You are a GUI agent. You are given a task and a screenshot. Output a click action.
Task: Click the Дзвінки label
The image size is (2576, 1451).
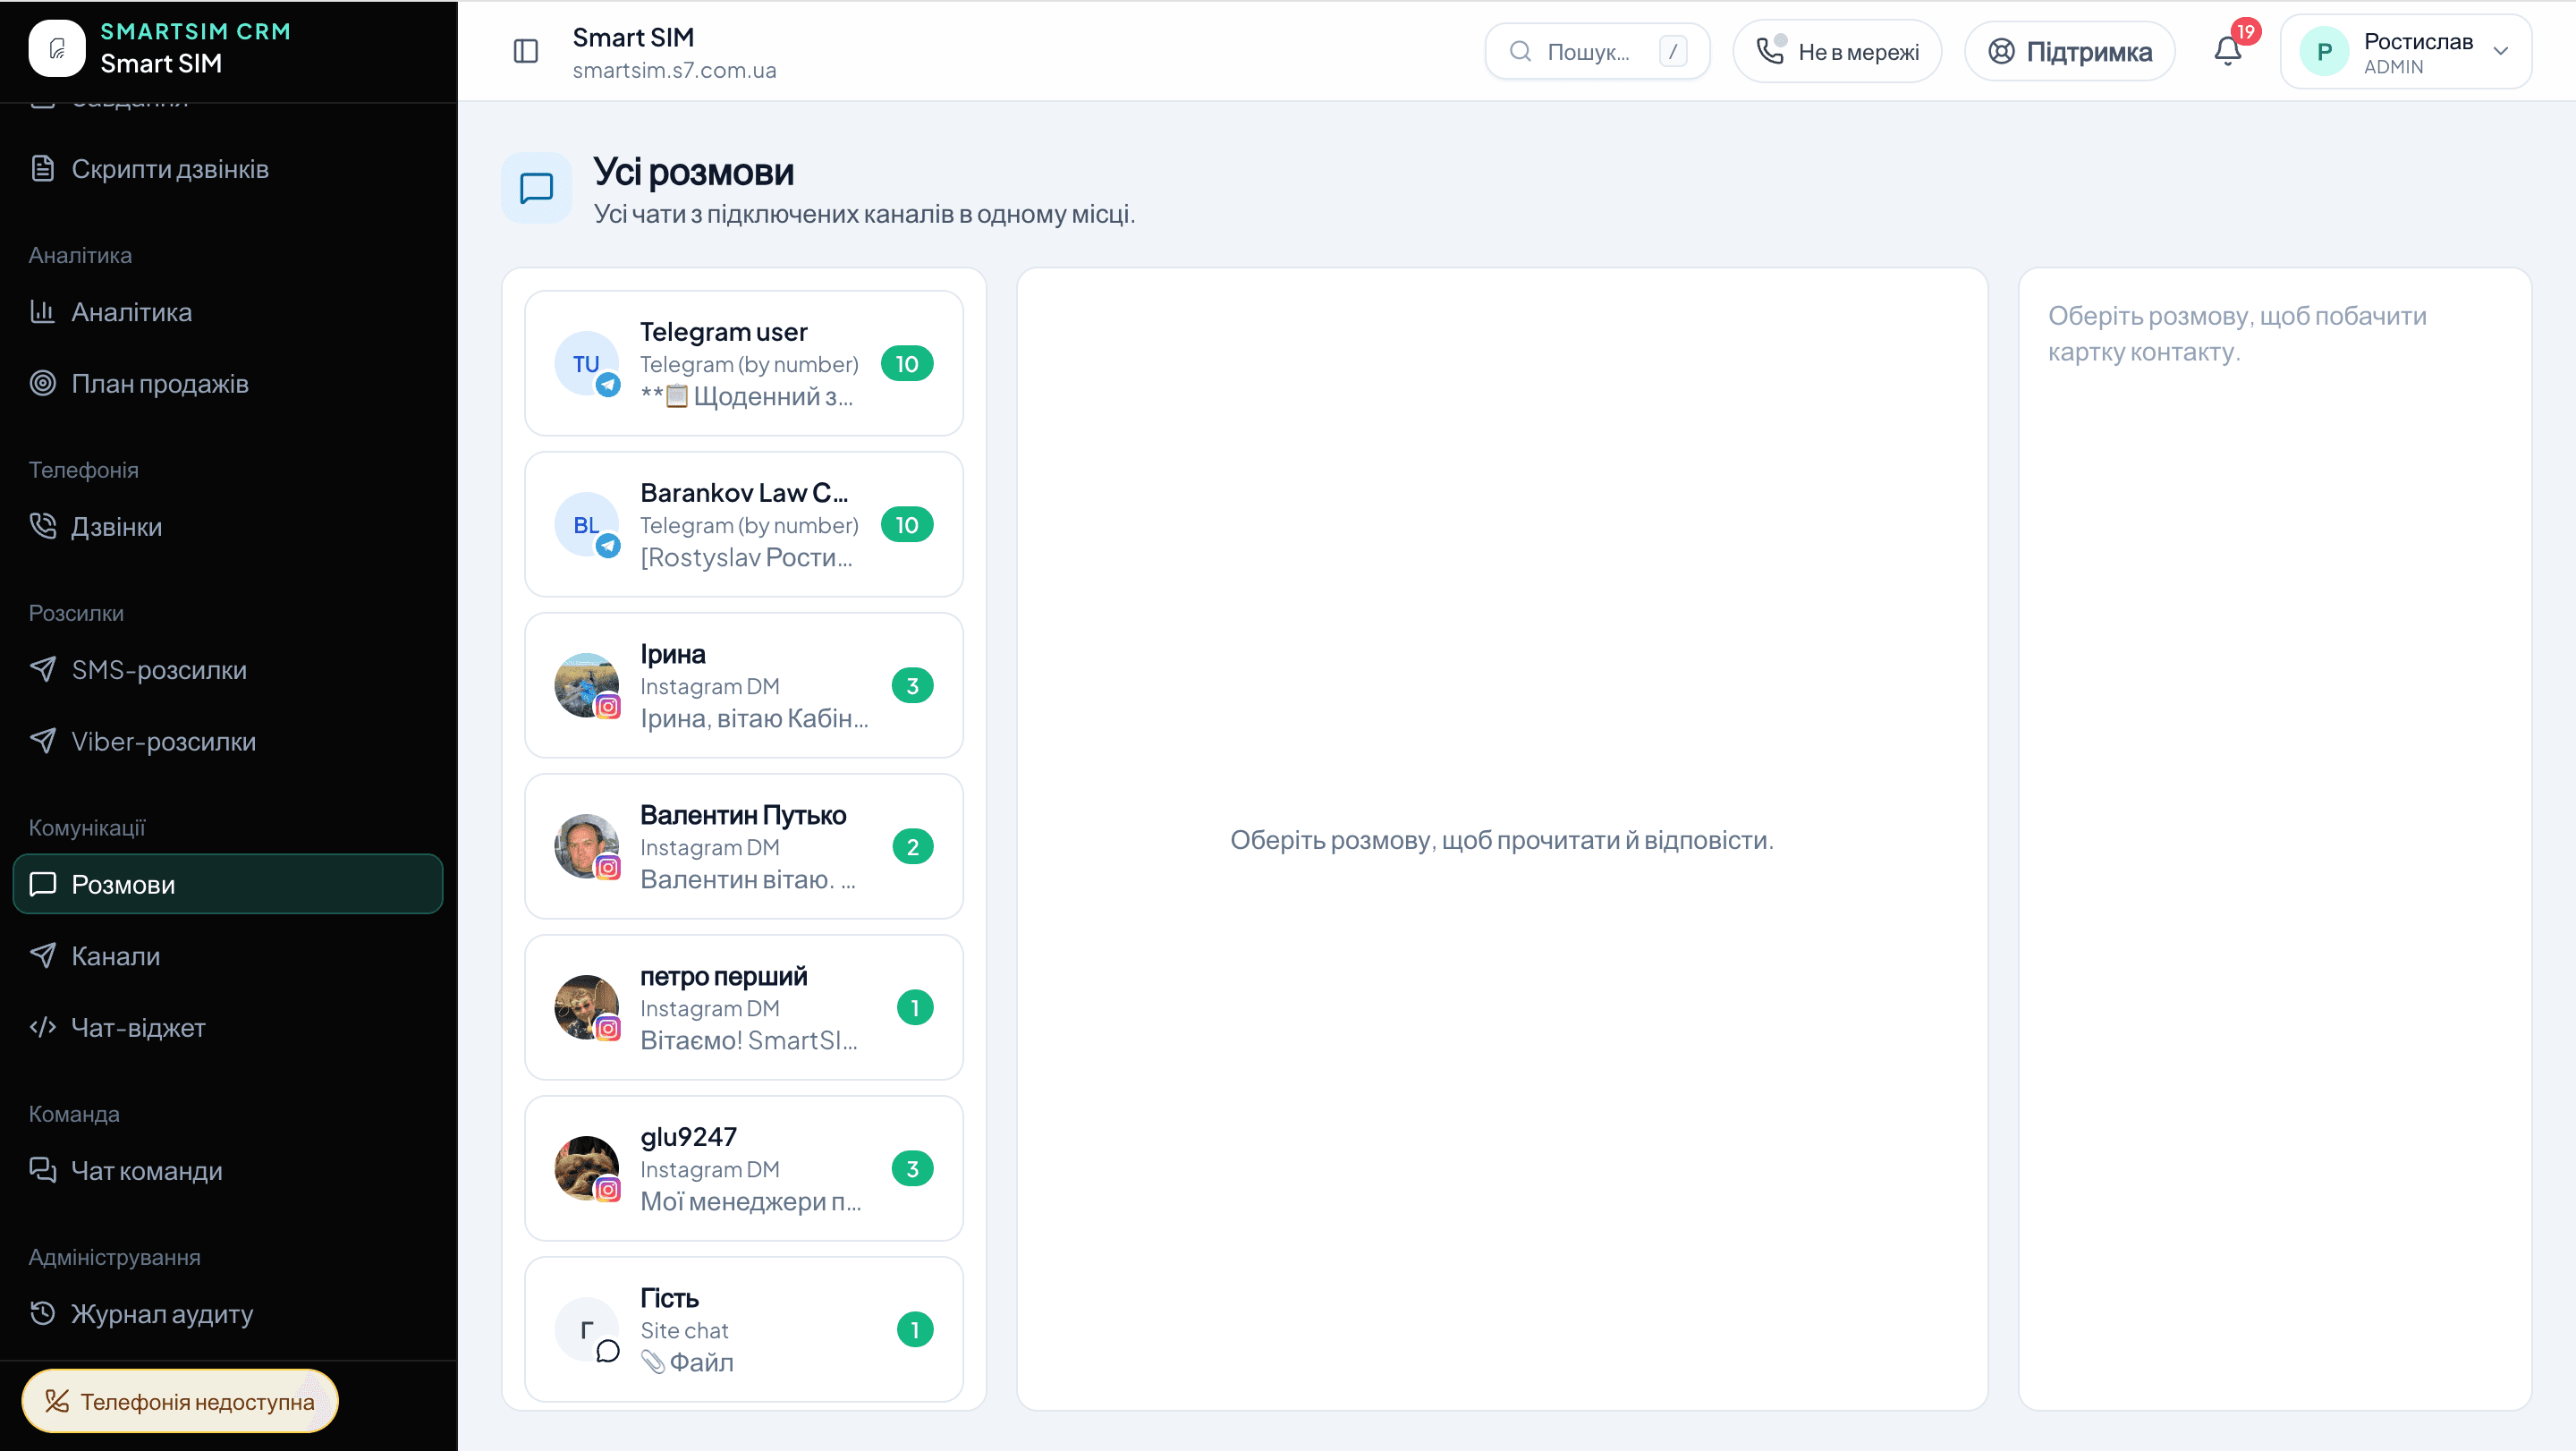pos(117,527)
